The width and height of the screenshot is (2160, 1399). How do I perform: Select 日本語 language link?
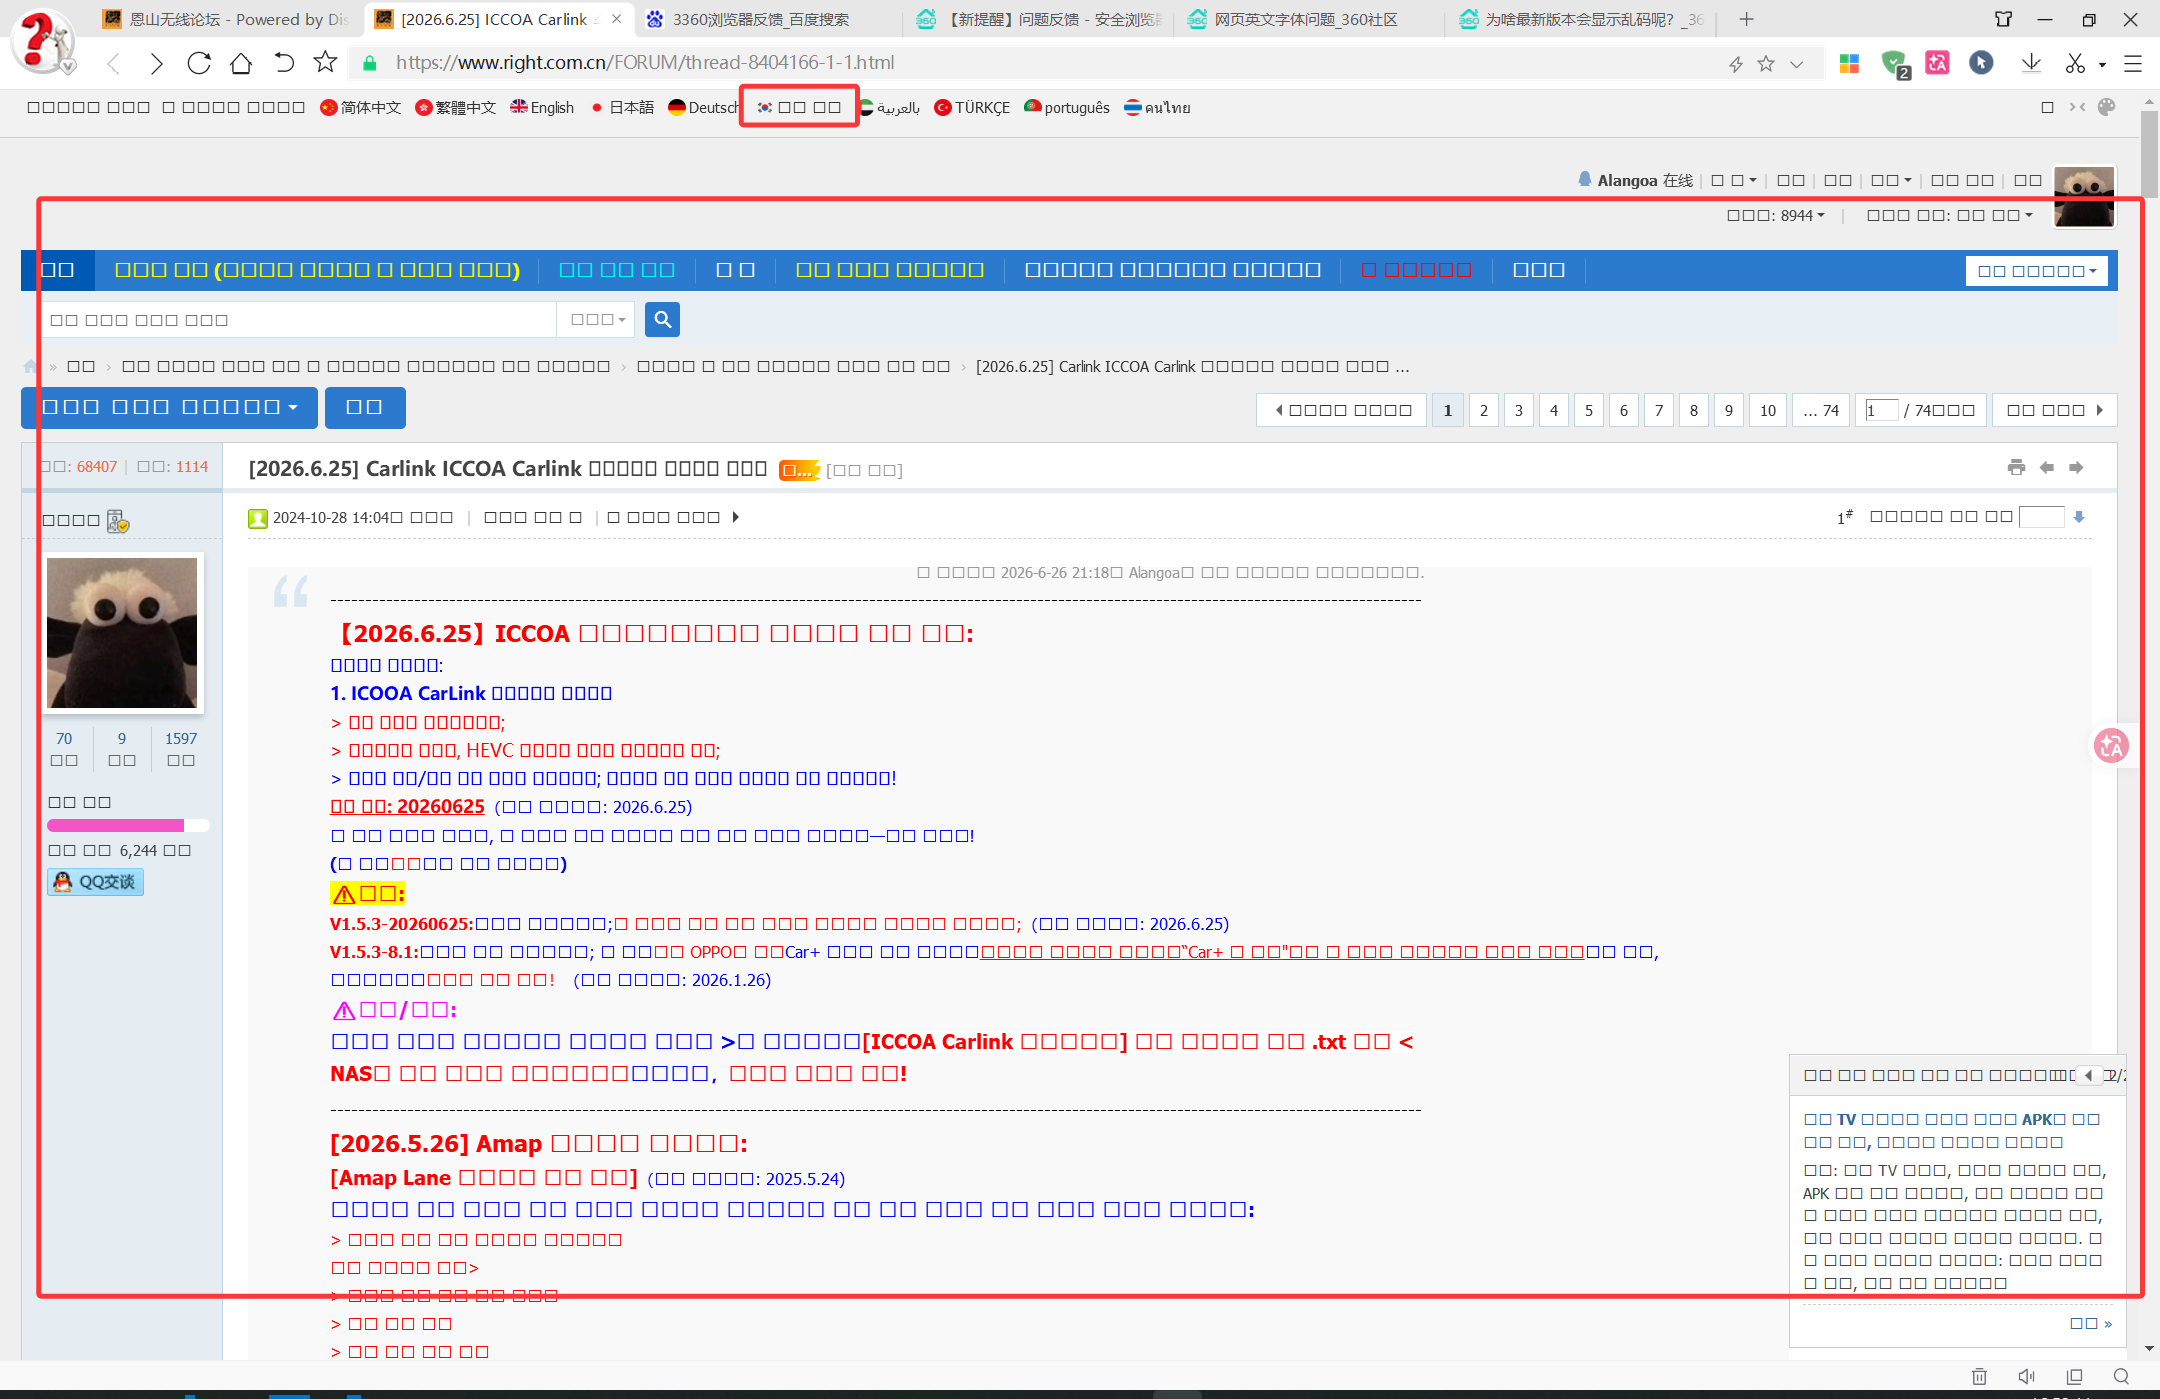pyautogui.click(x=621, y=107)
